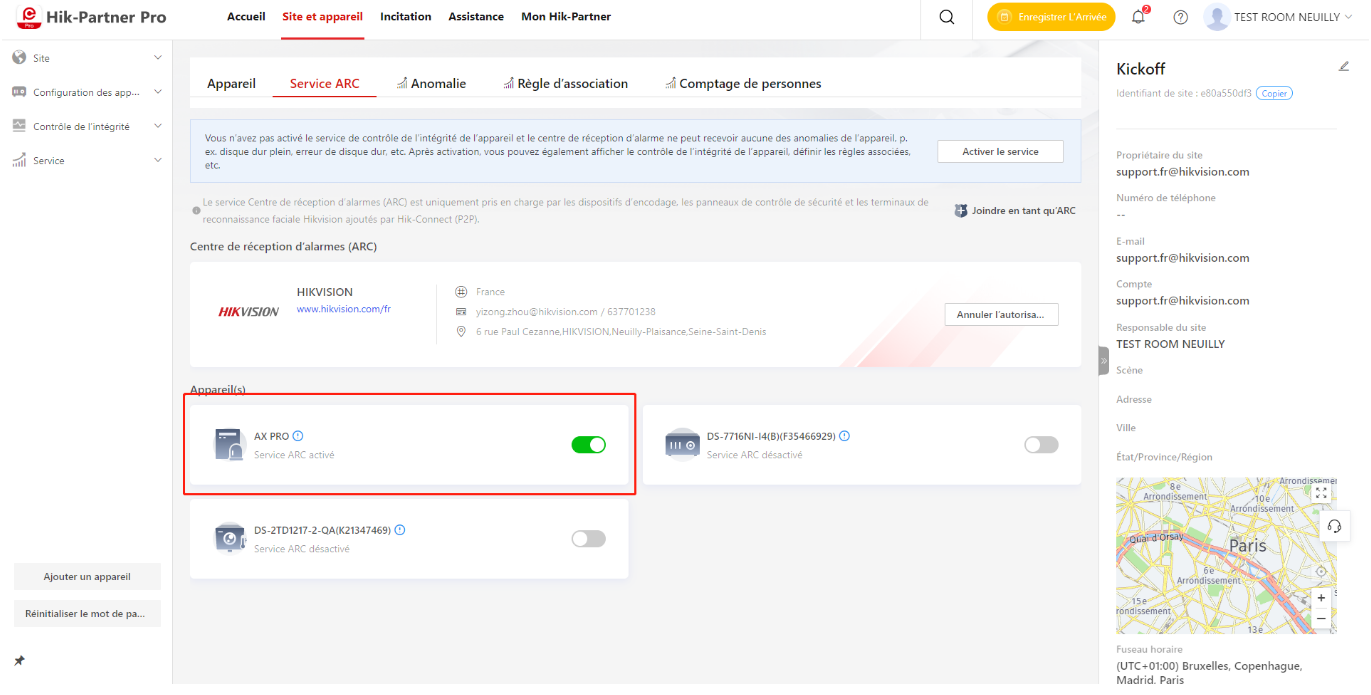This screenshot has height=695, width=1371.
Task: Enable ARC toggle for DS-2TD1217-2-QA
Action: (588, 539)
